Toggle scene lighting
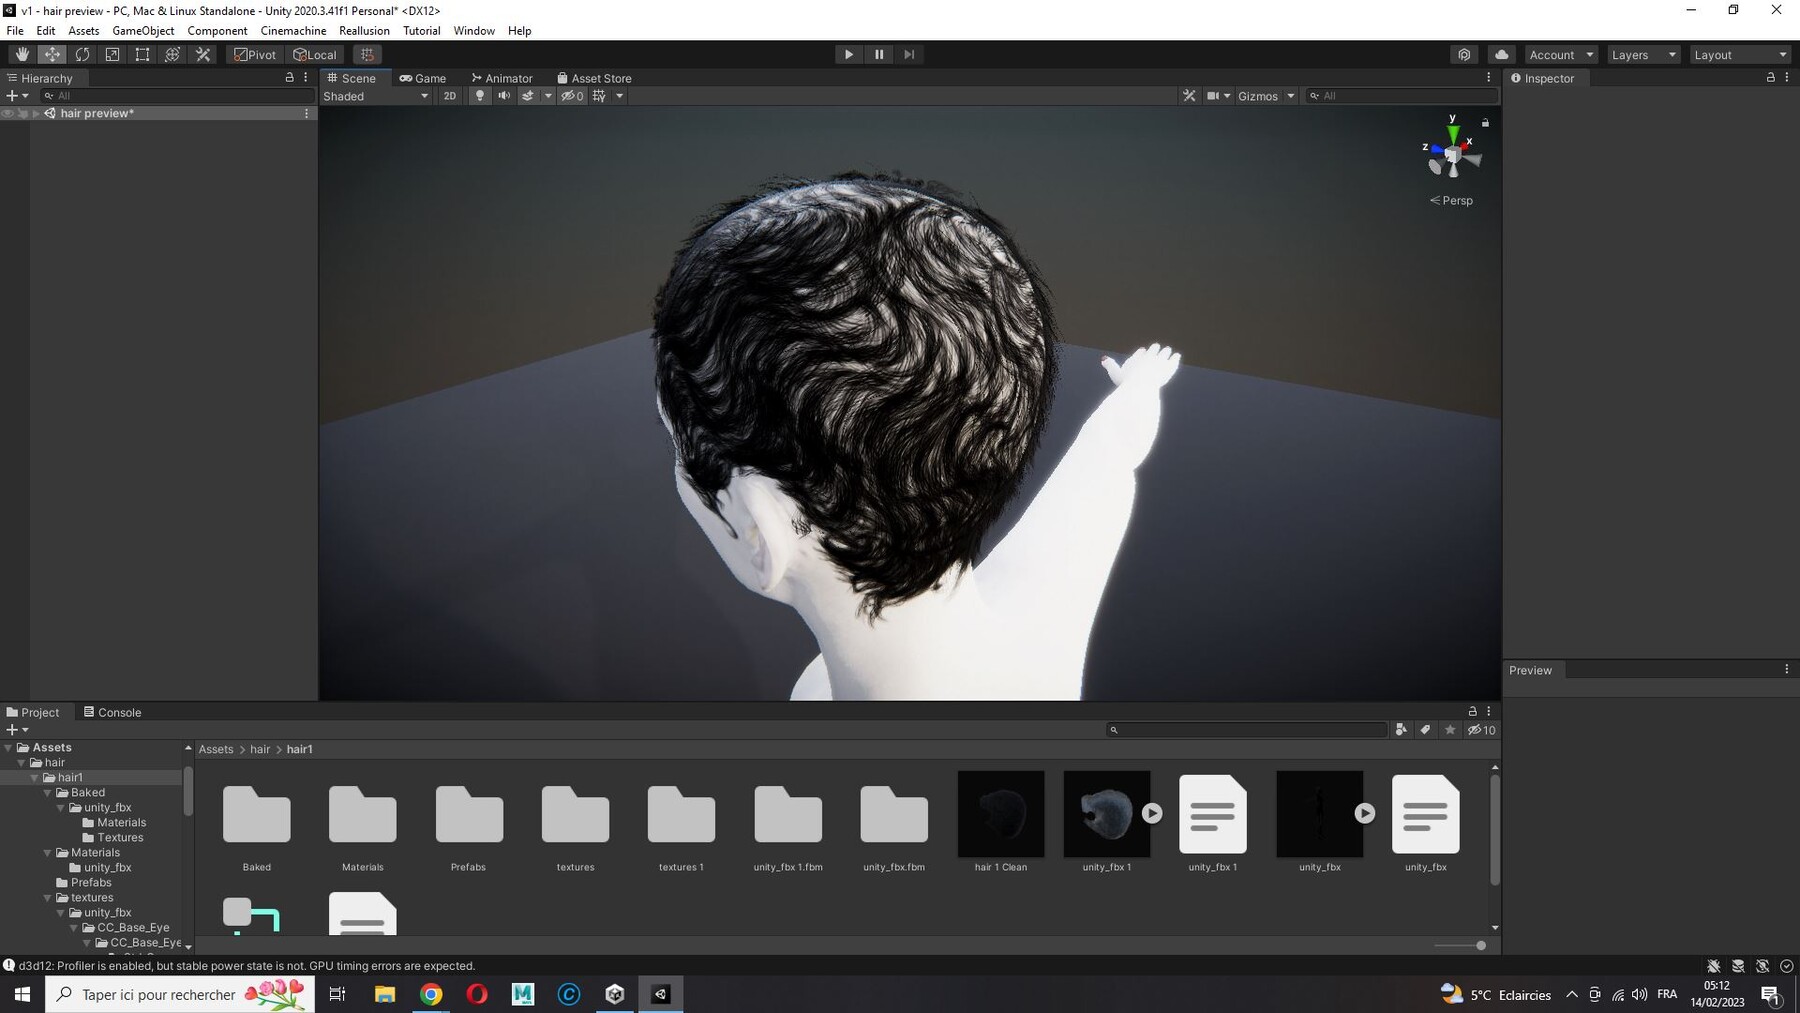 click(480, 96)
